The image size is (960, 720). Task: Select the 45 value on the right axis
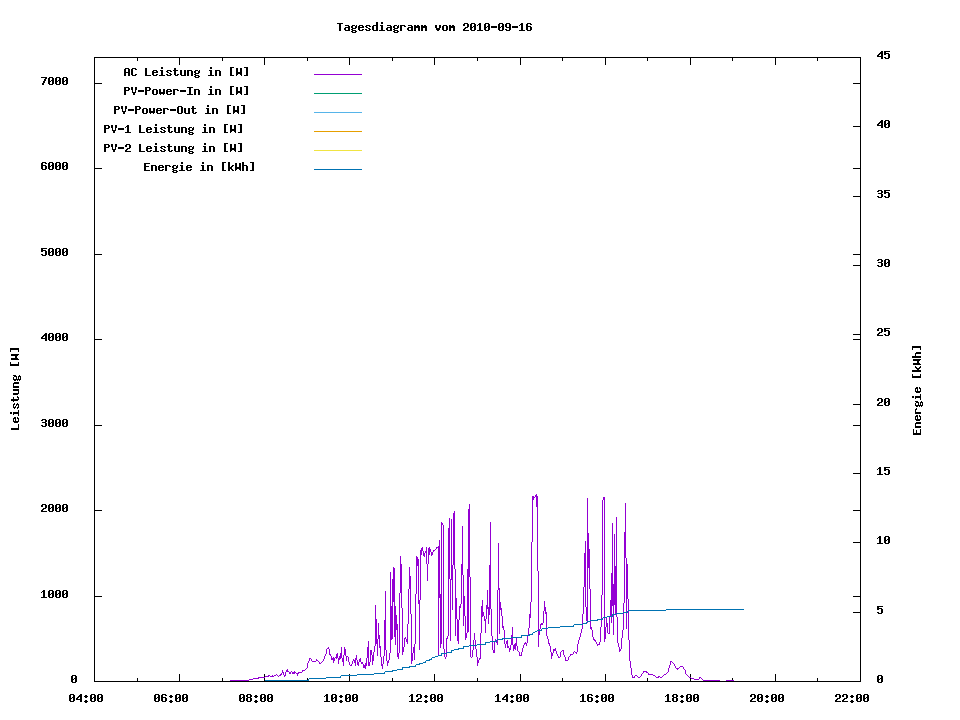(x=883, y=55)
